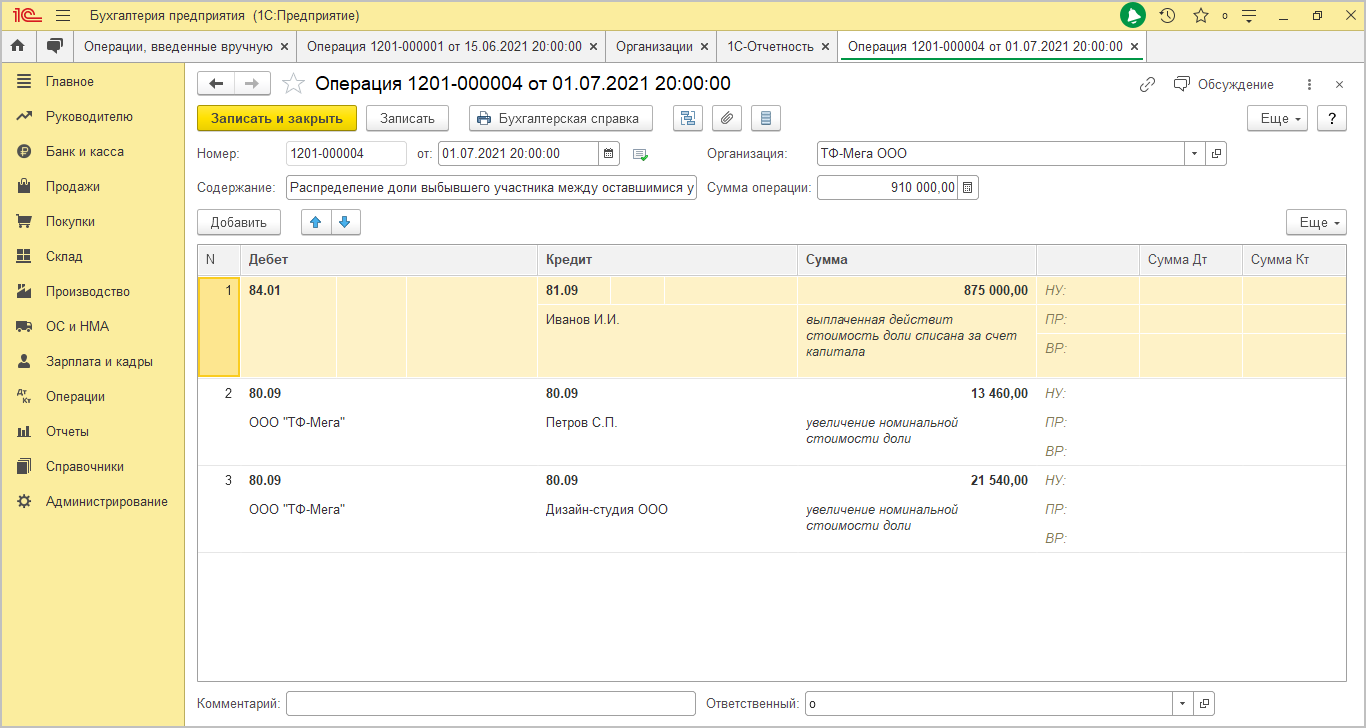The height and width of the screenshot is (728, 1366).
Task: Open the vertical three-dot form menu
Action: [1310, 85]
